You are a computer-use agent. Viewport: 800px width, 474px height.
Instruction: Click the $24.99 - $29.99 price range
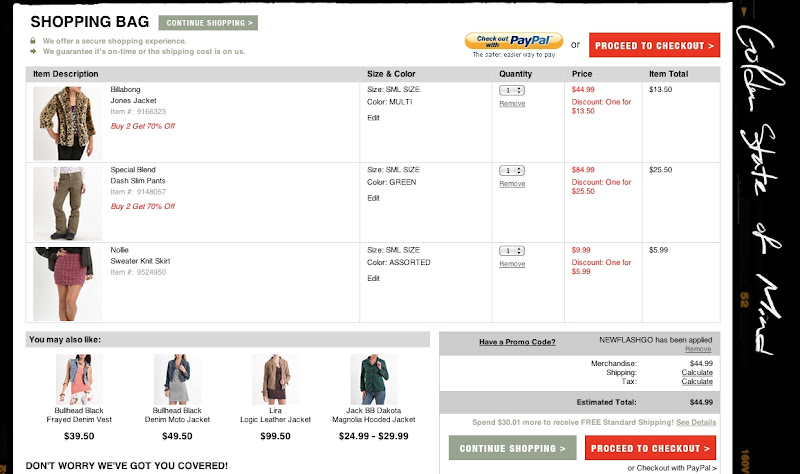(373, 436)
